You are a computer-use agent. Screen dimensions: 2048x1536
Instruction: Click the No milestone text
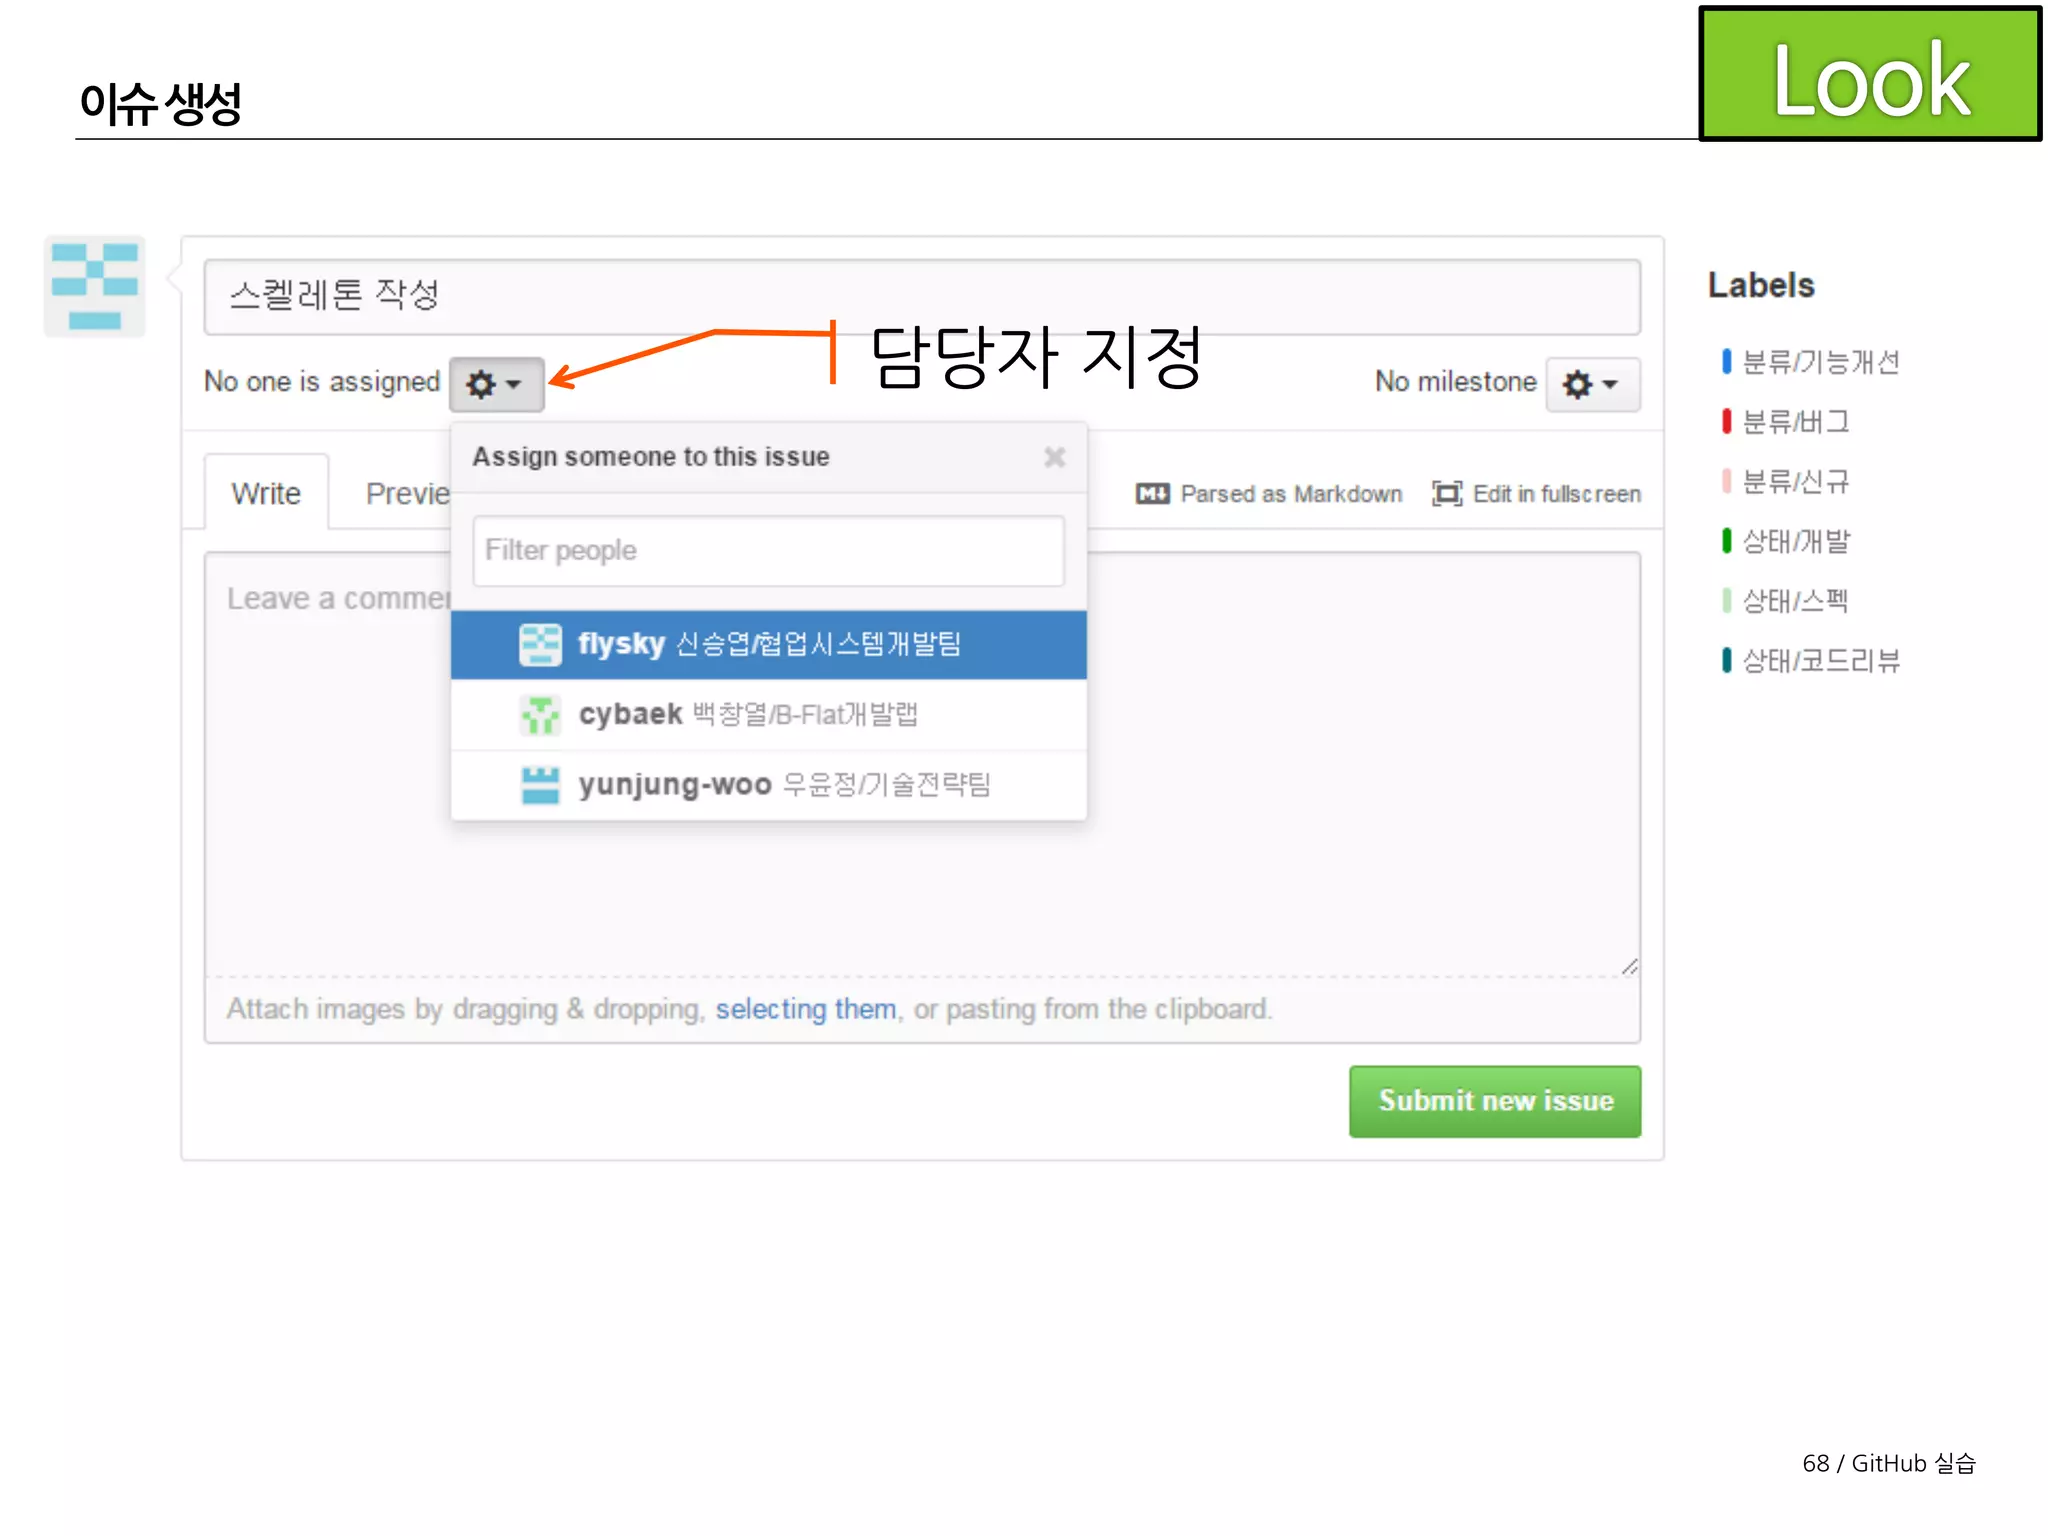pos(1455,382)
